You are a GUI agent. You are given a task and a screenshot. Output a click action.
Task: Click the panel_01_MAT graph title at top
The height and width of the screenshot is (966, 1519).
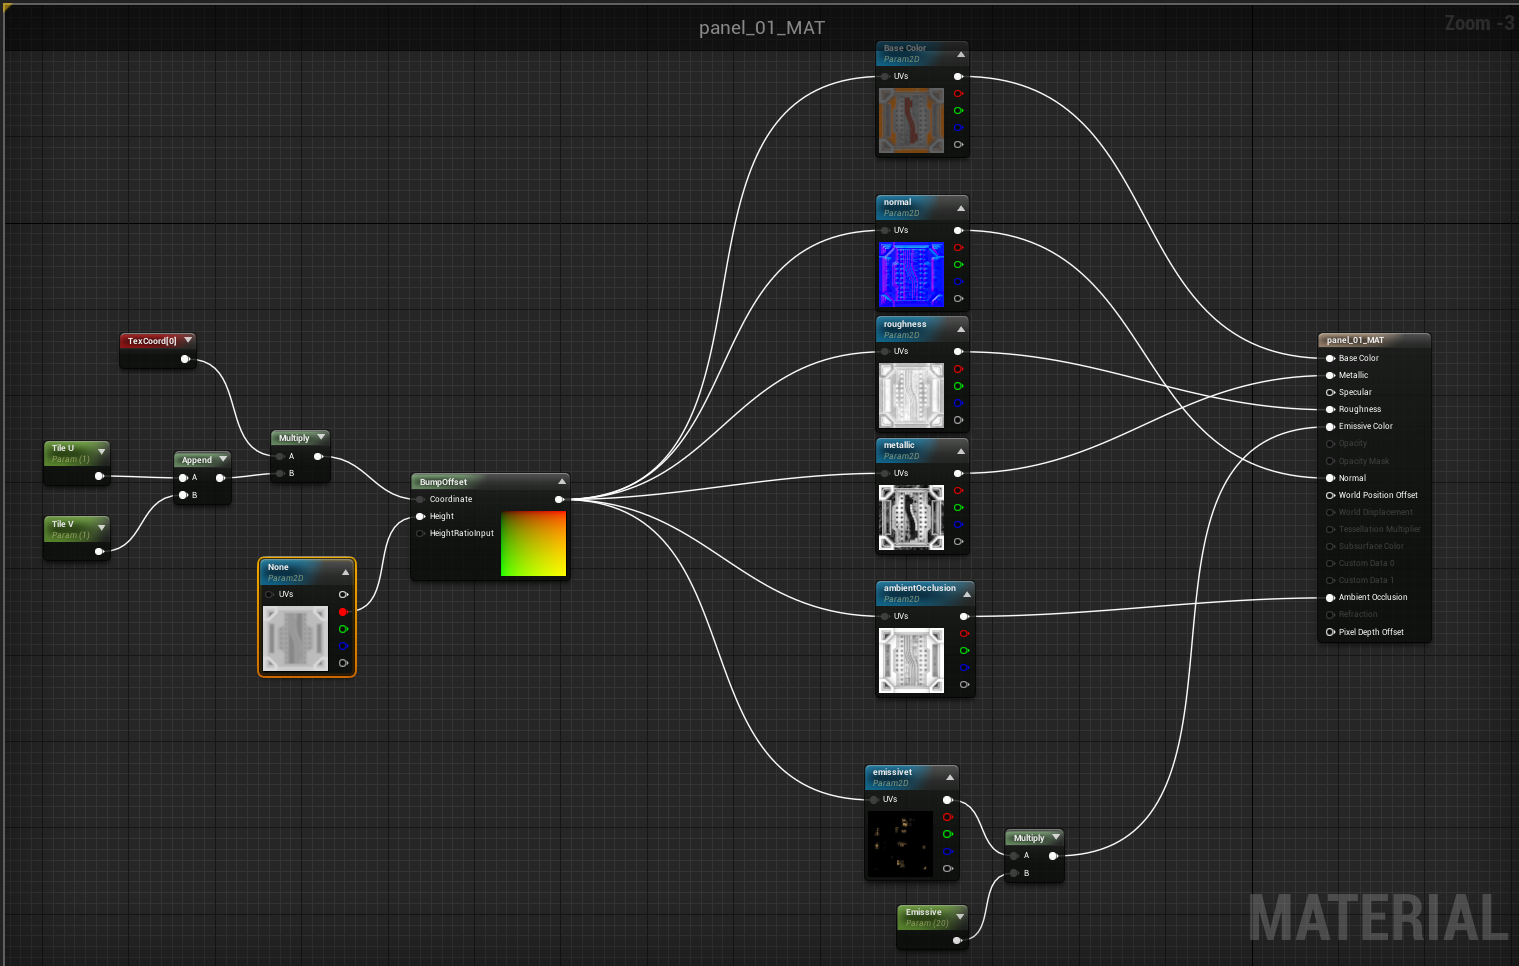click(761, 28)
